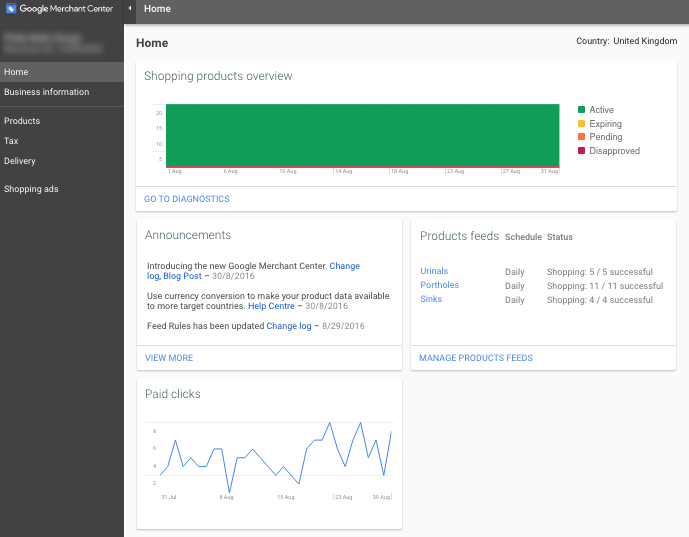The width and height of the screenshot is (689, 537).
Task: Open the Blog Post announcement link
Action: (182, 276)
